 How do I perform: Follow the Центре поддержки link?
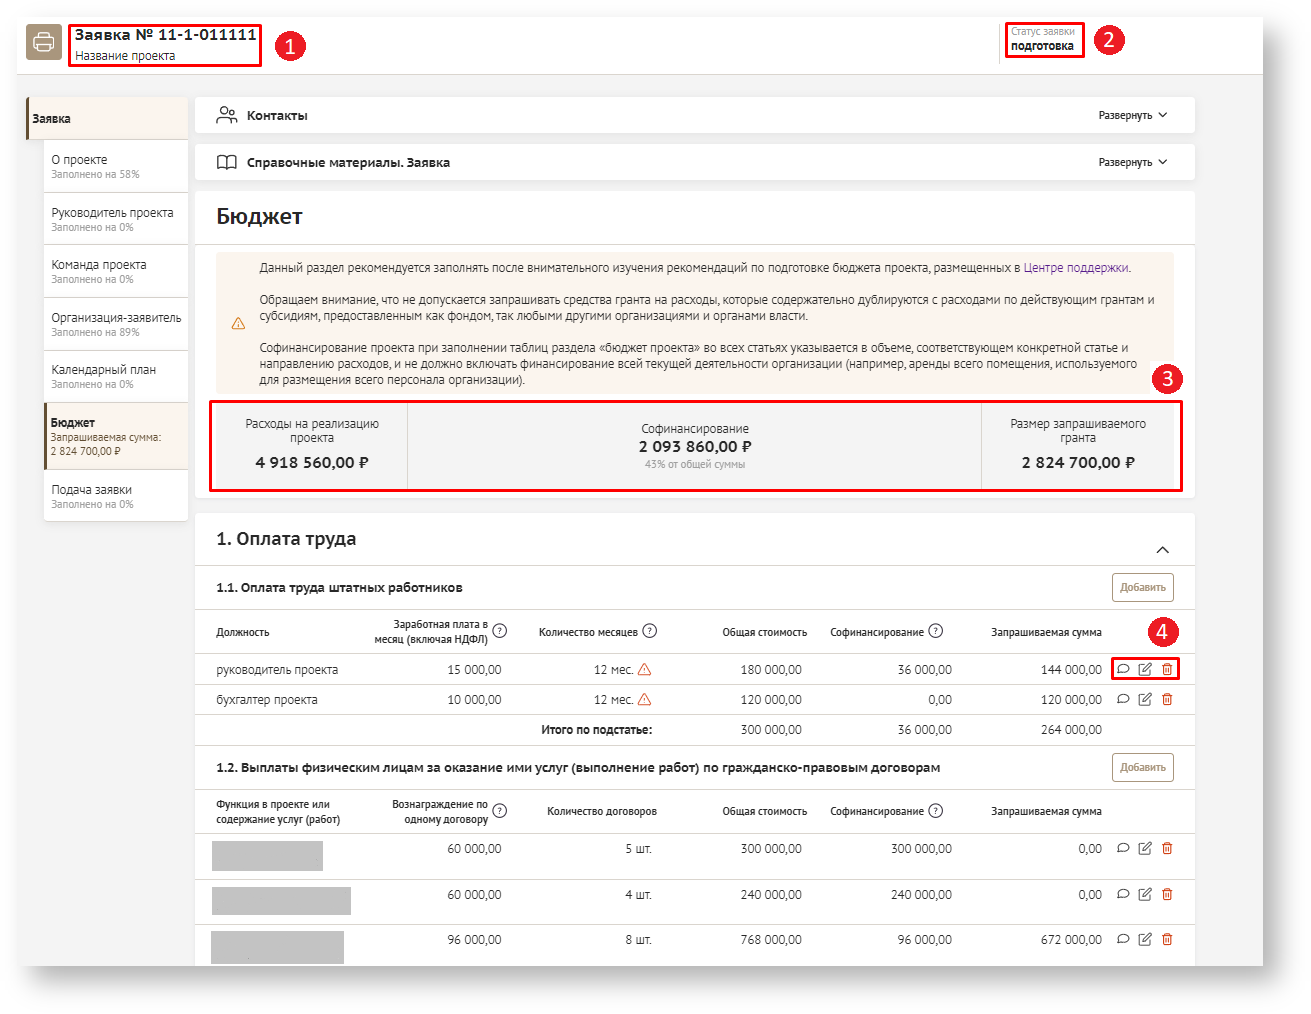(x=1075, y=268)
